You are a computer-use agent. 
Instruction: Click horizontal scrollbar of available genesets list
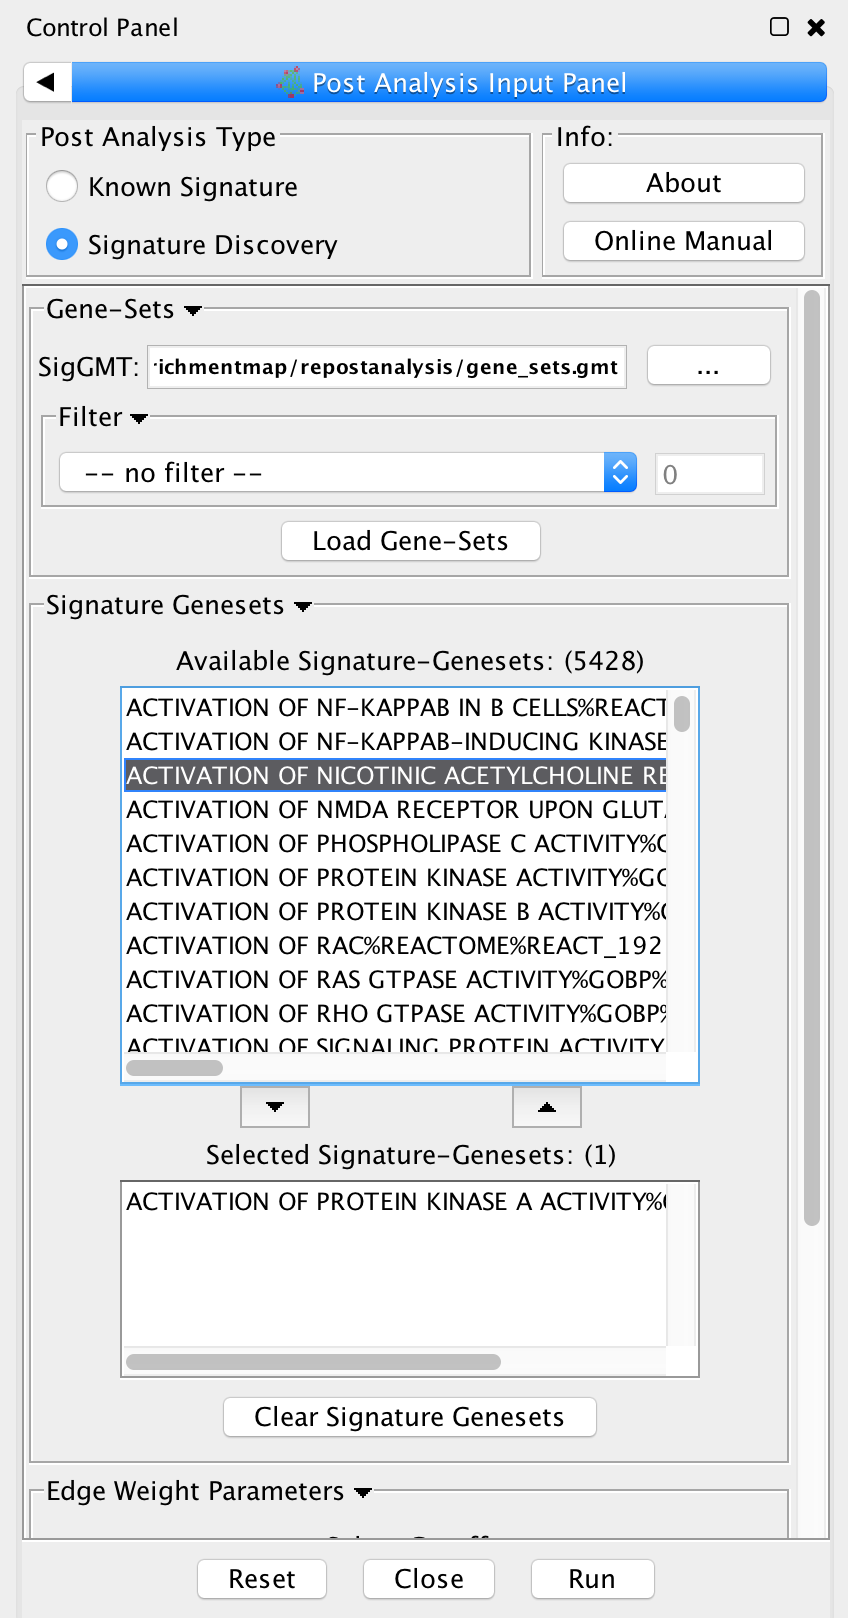[x=174, y=1067]
